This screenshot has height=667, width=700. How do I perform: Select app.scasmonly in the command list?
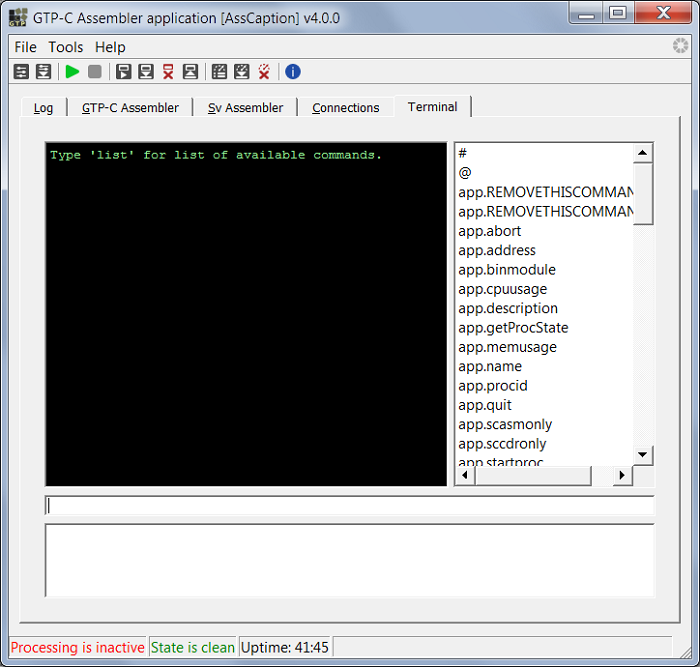click(546, 424)
